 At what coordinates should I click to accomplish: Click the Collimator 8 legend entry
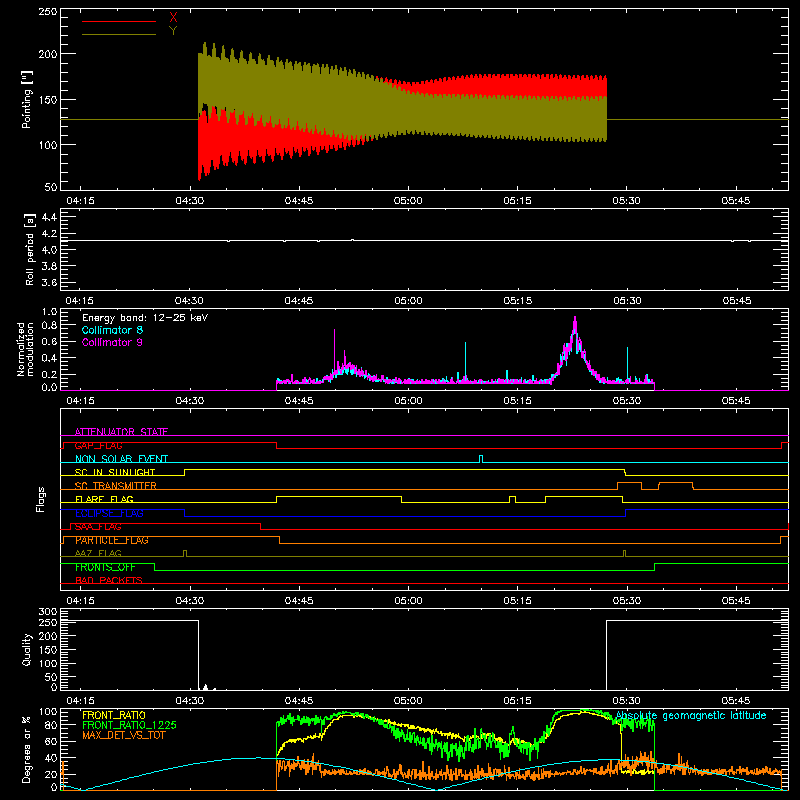(x=112, y=330)
